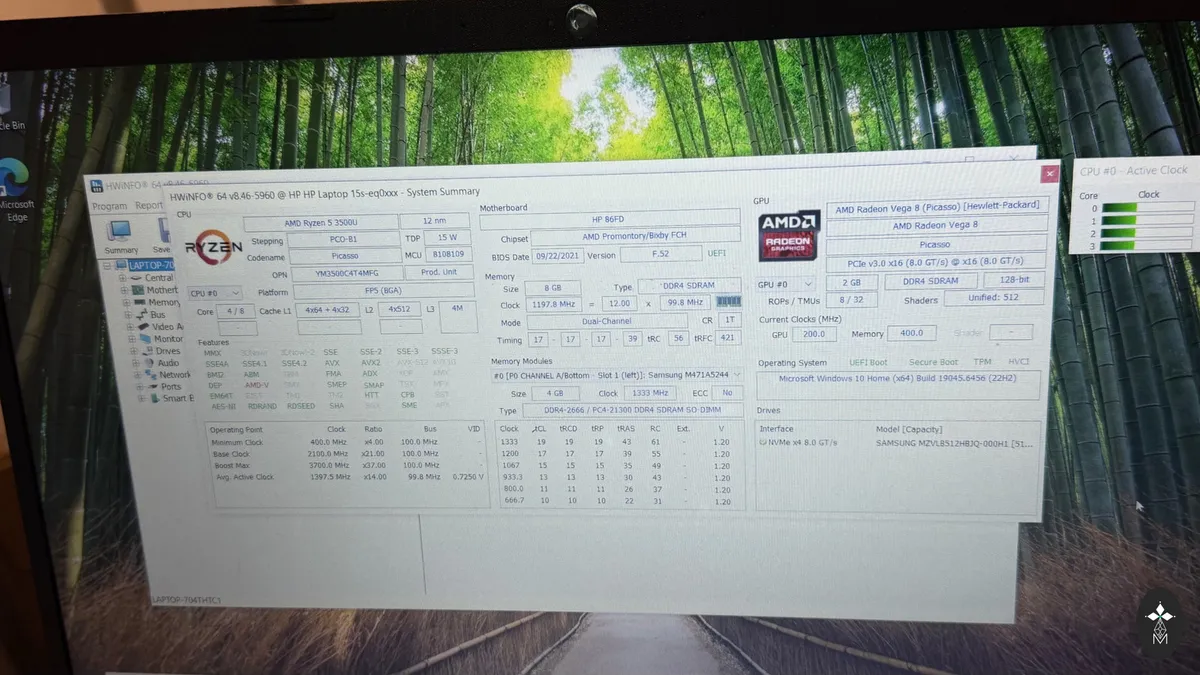1200x675 pixels.
Task: Click the GPU memory clock 400.0 field
Action: click(x=910, y=333)
